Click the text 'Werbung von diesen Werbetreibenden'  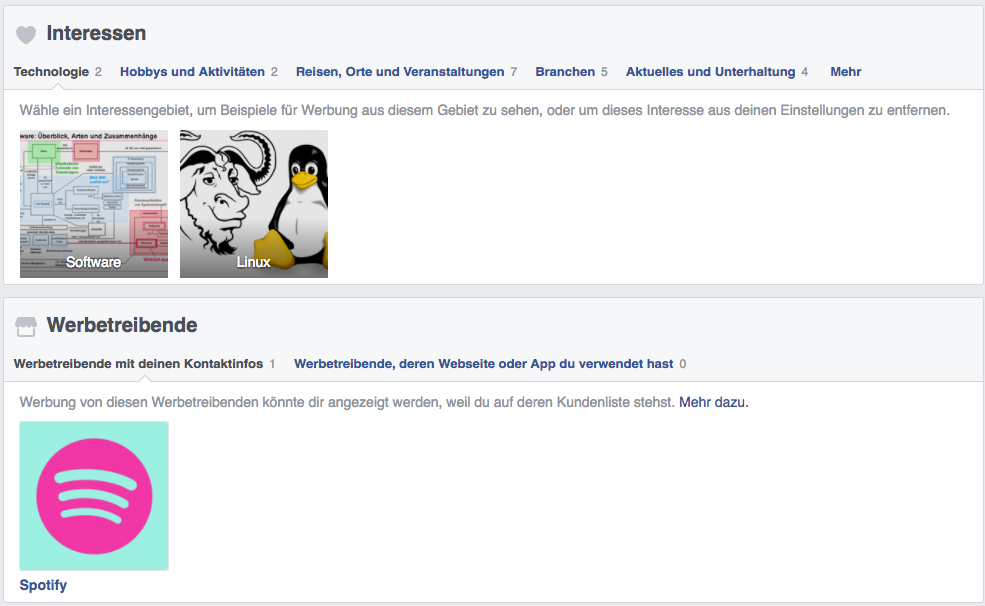tap(347, 402)
